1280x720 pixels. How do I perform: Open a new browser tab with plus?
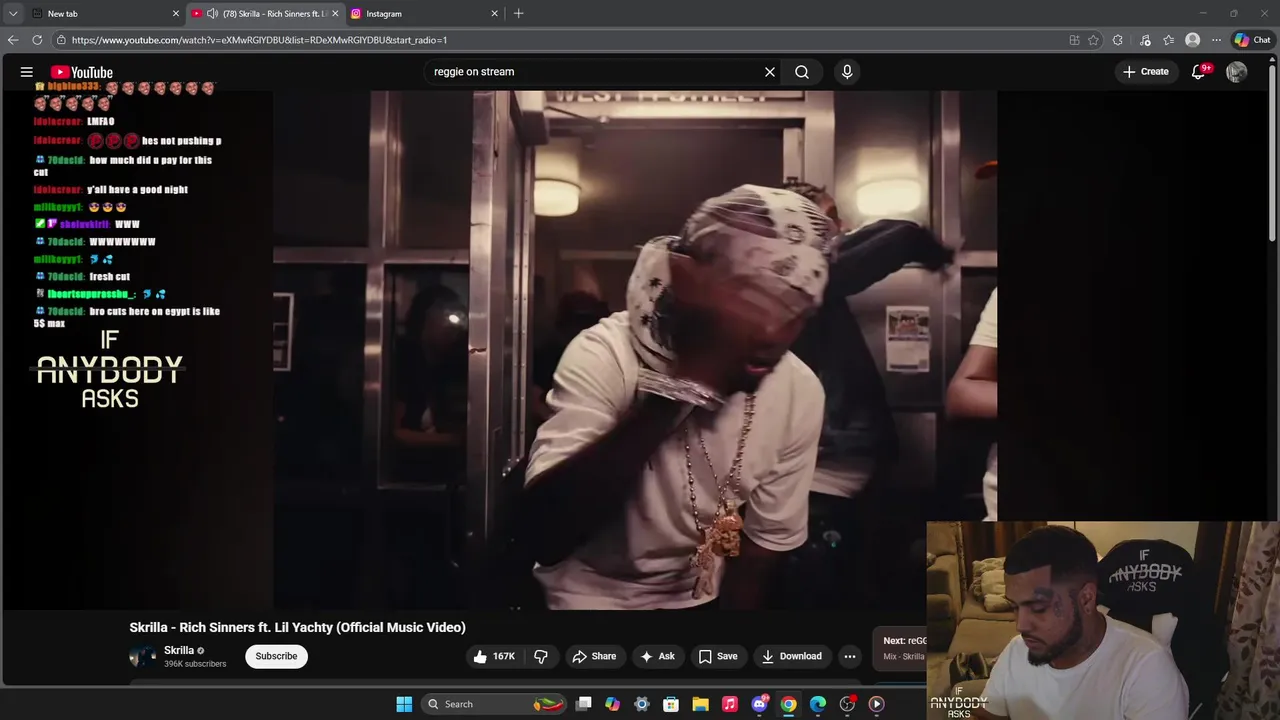[518, 14]
